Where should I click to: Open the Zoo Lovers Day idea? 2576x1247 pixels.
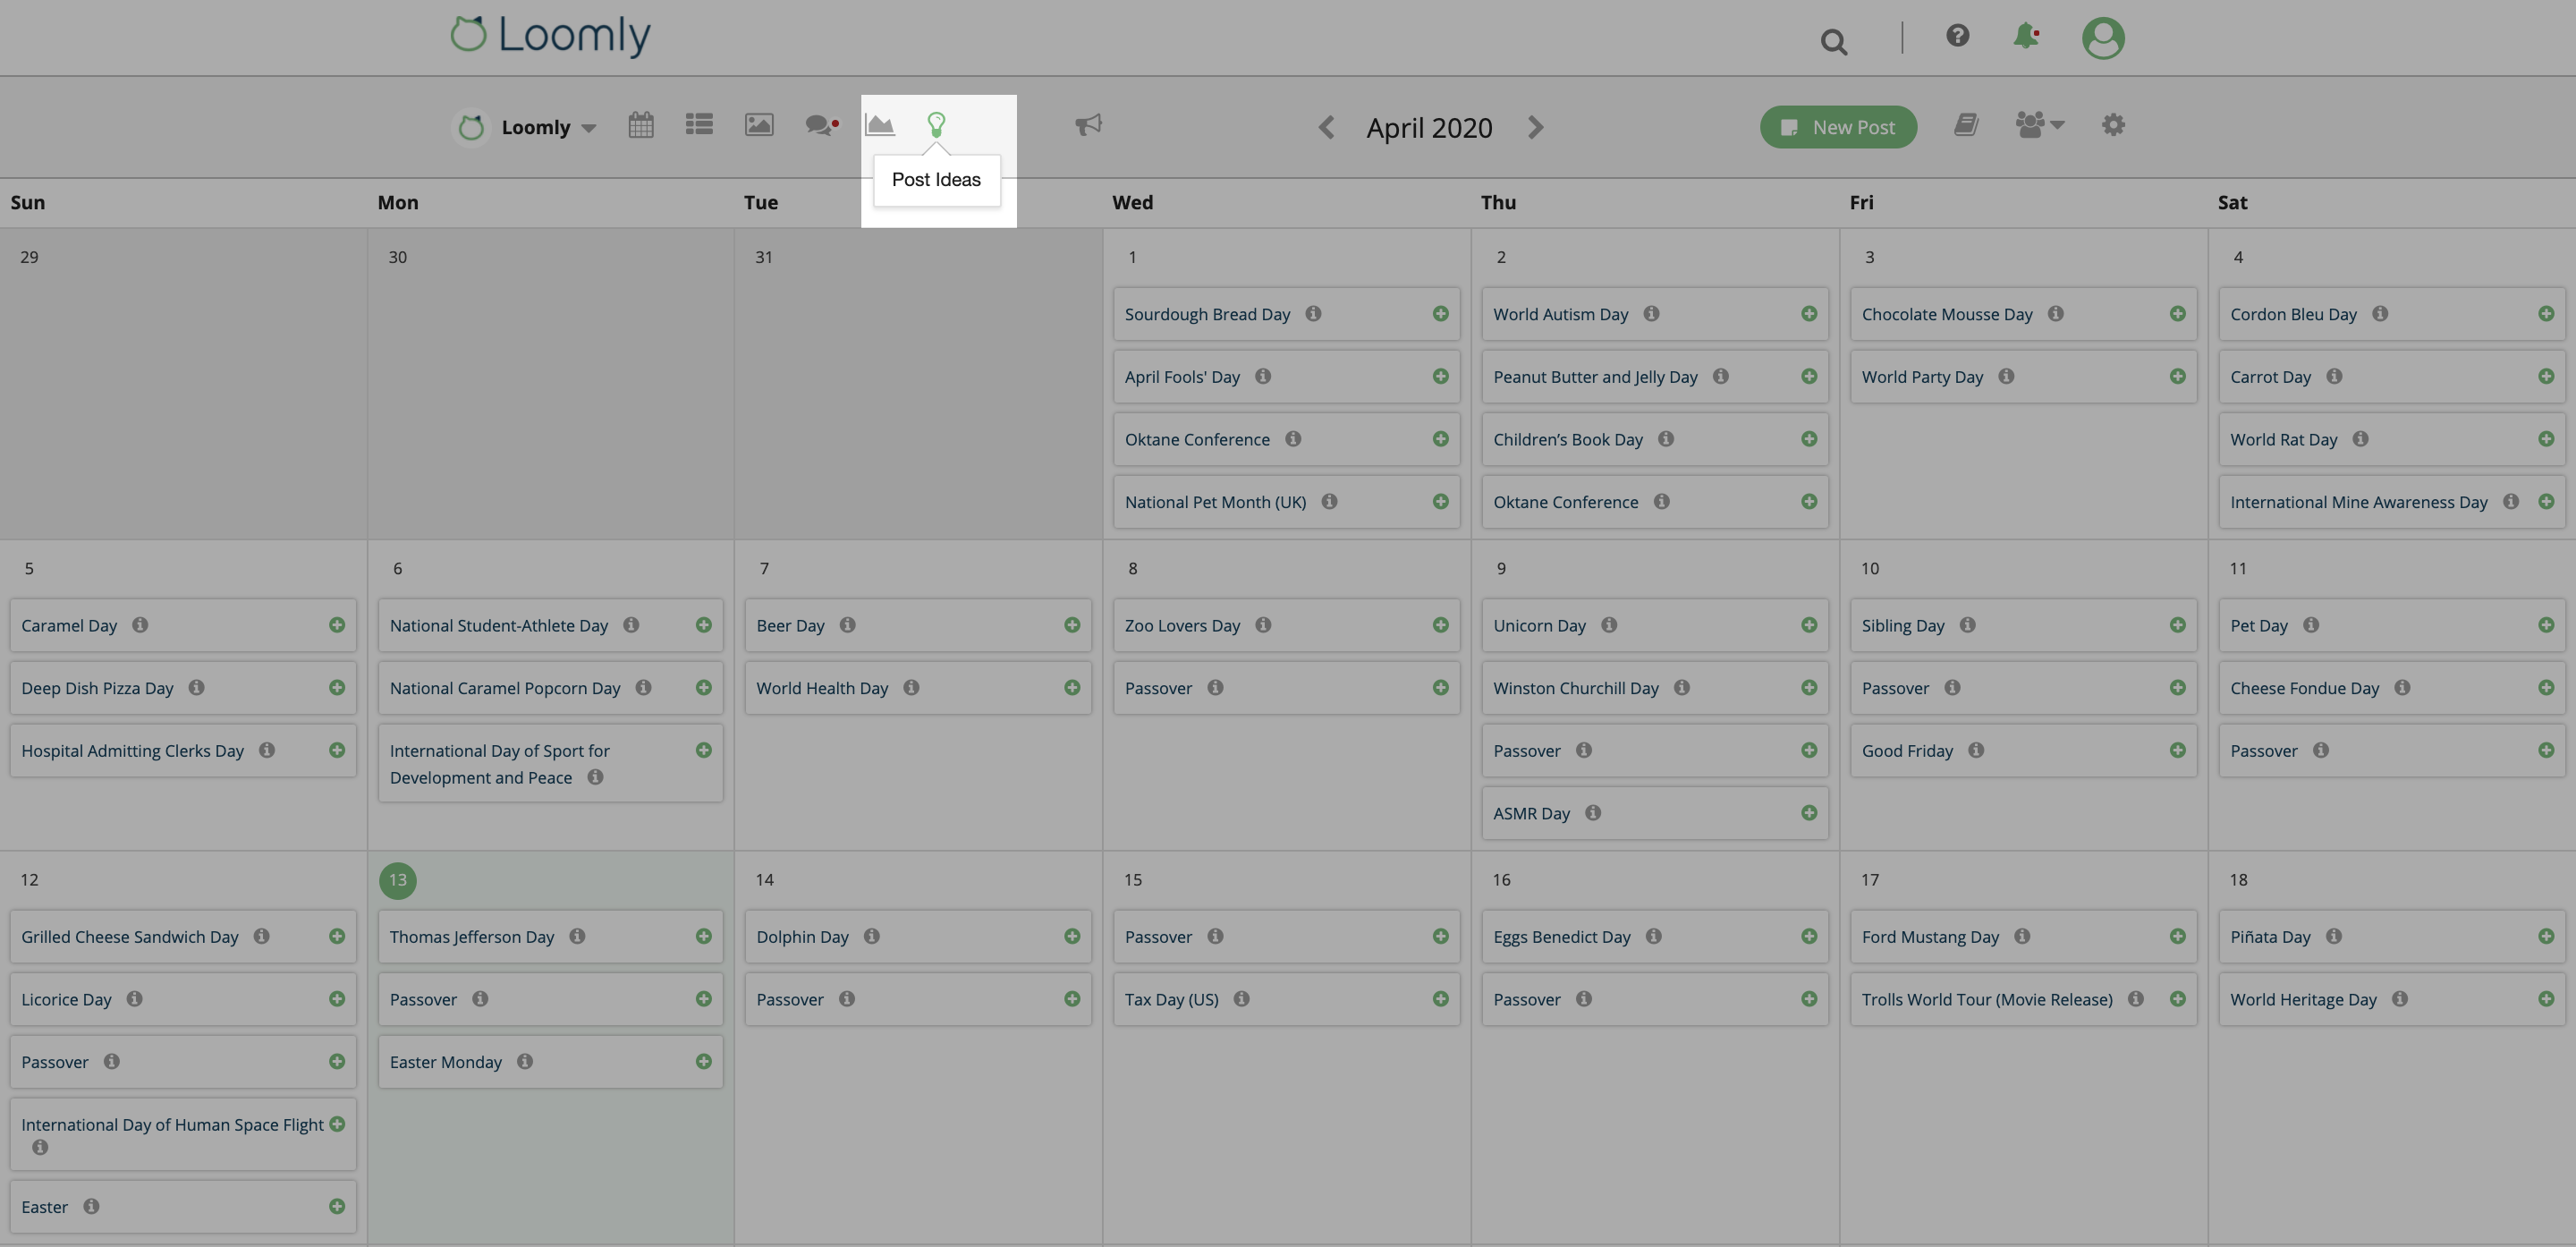[1286, 626]
